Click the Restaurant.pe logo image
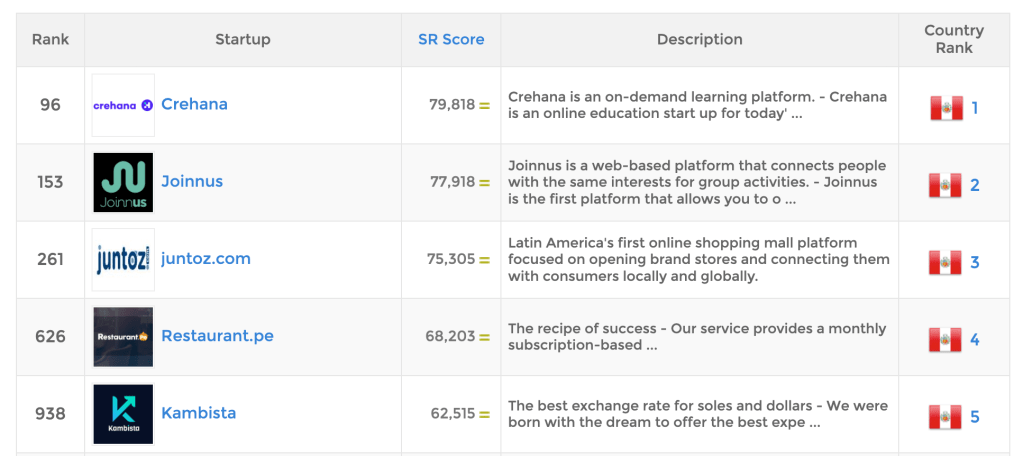1023x456 pixels. (x=123, y=337)
